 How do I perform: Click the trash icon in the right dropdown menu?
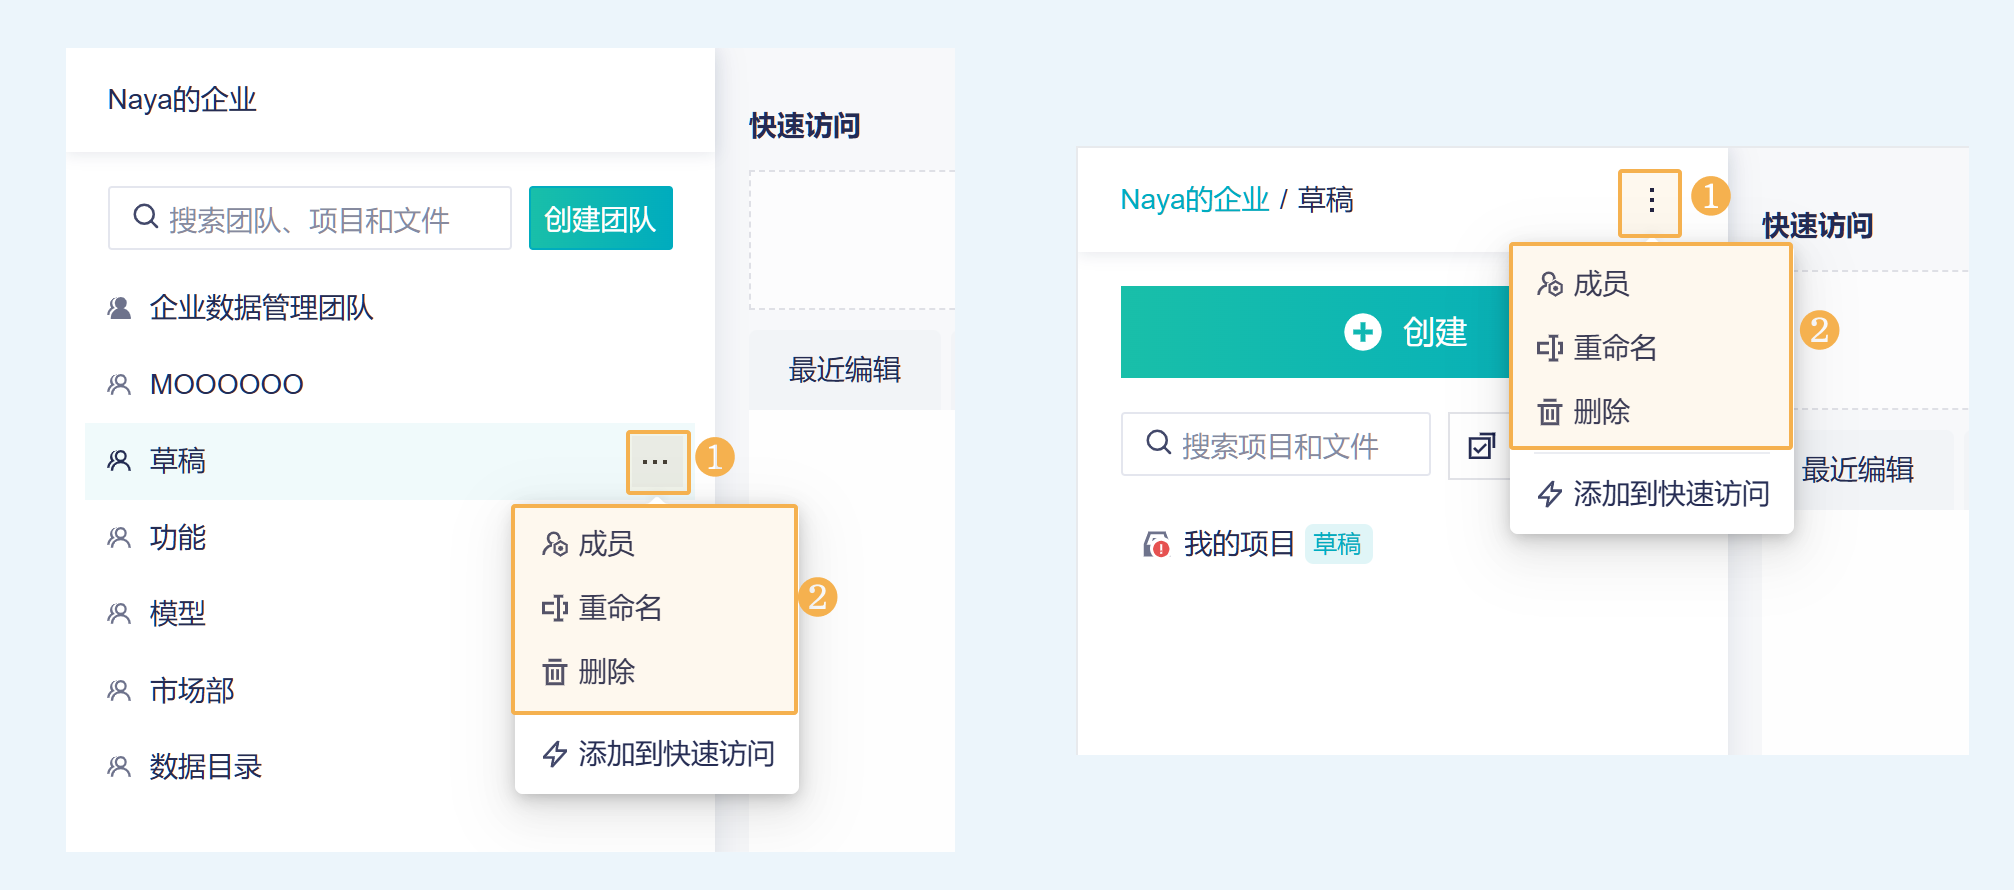coord(1550,412)
